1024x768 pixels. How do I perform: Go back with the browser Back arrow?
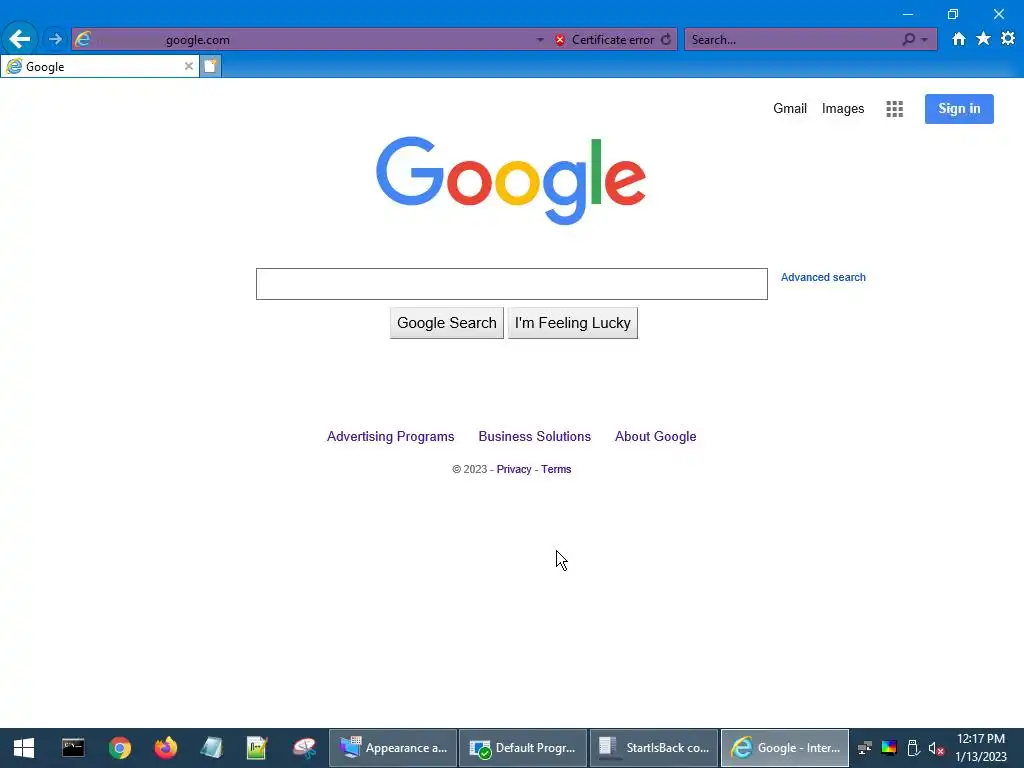tap(20, 39)
